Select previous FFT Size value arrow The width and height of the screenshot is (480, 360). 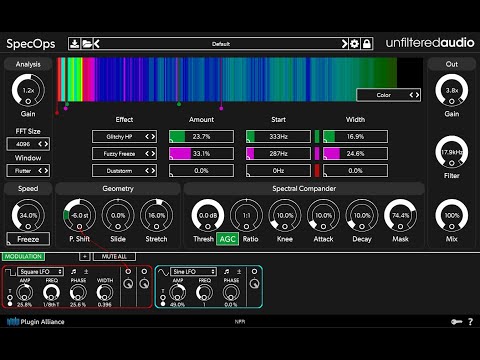coord(40,144)
